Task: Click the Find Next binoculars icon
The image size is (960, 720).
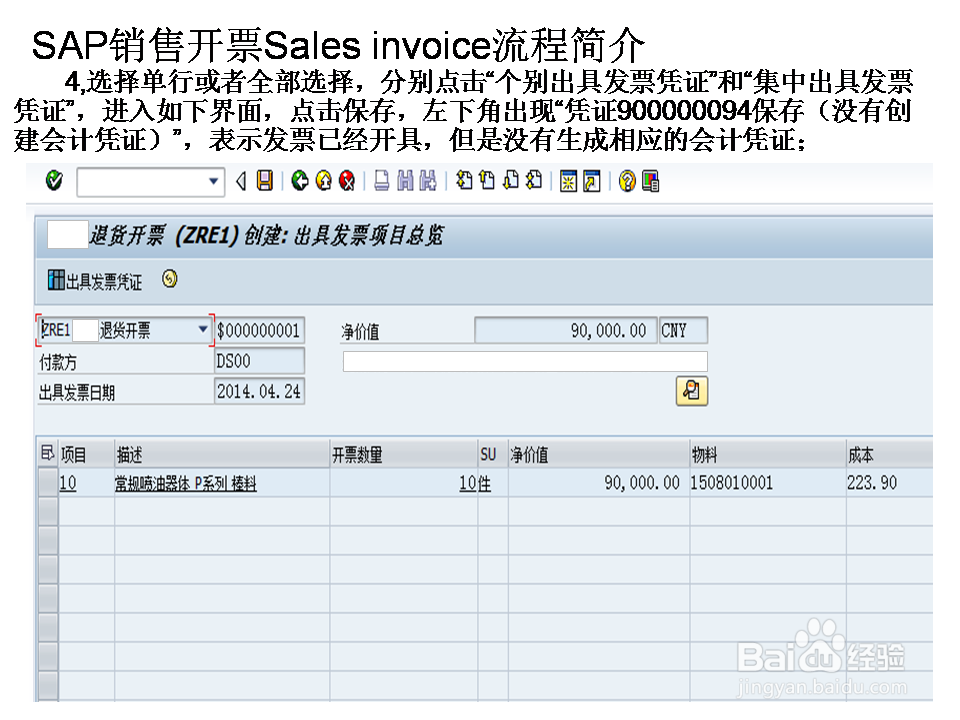Action: (x=427, y=181)
